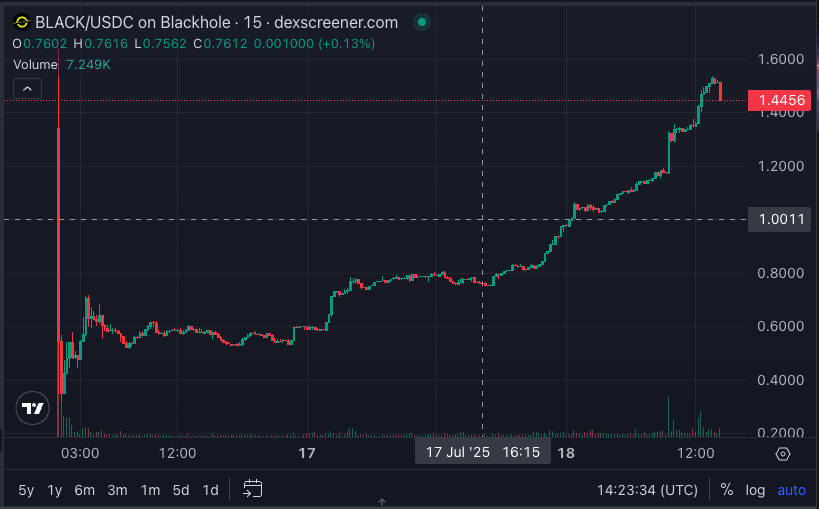Screen dimensions: 819x509
Task: Toggle percent scale mode
Action: [x=727, y=490]
